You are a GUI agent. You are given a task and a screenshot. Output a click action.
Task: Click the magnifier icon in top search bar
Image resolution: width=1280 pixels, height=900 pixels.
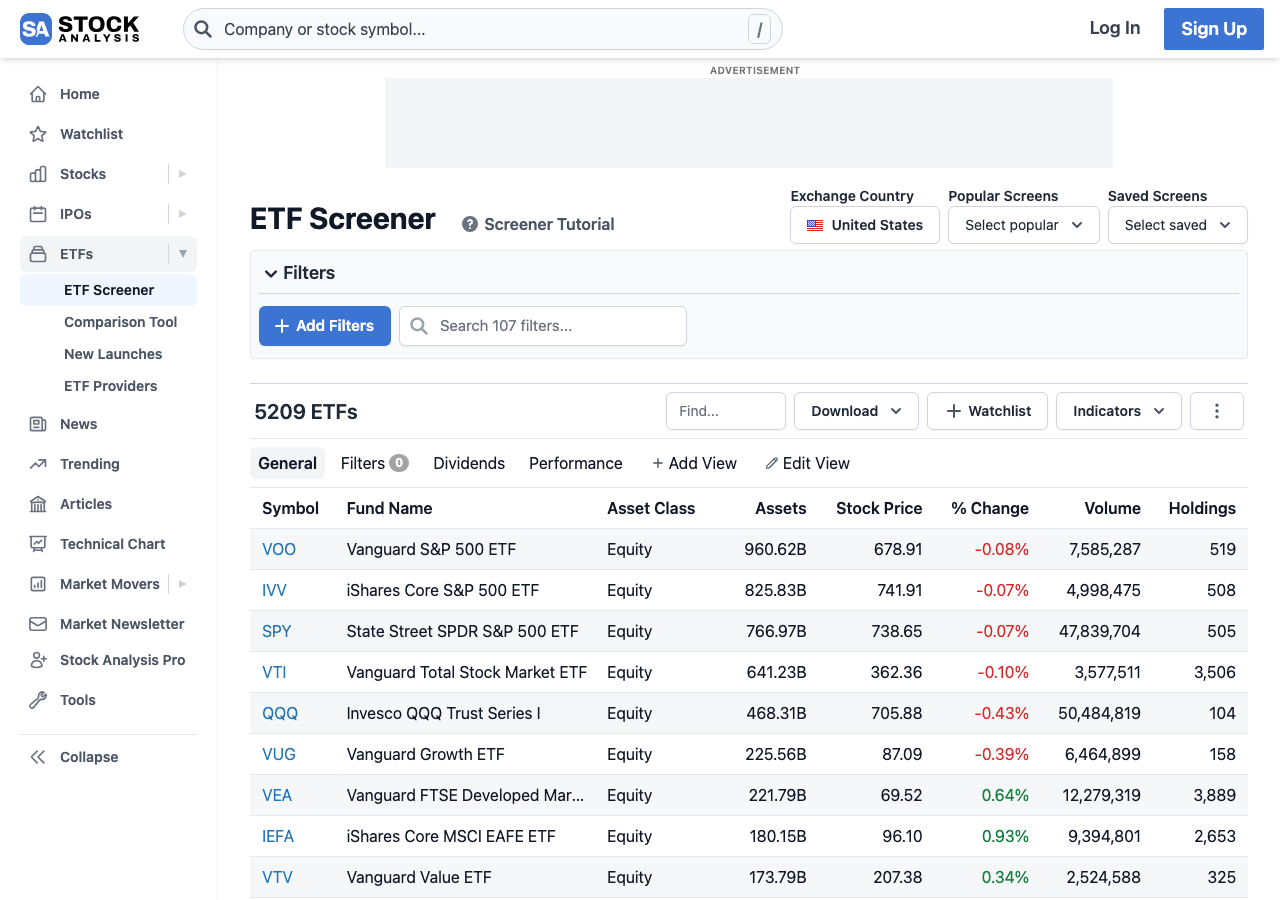click(x=203, y=29)
